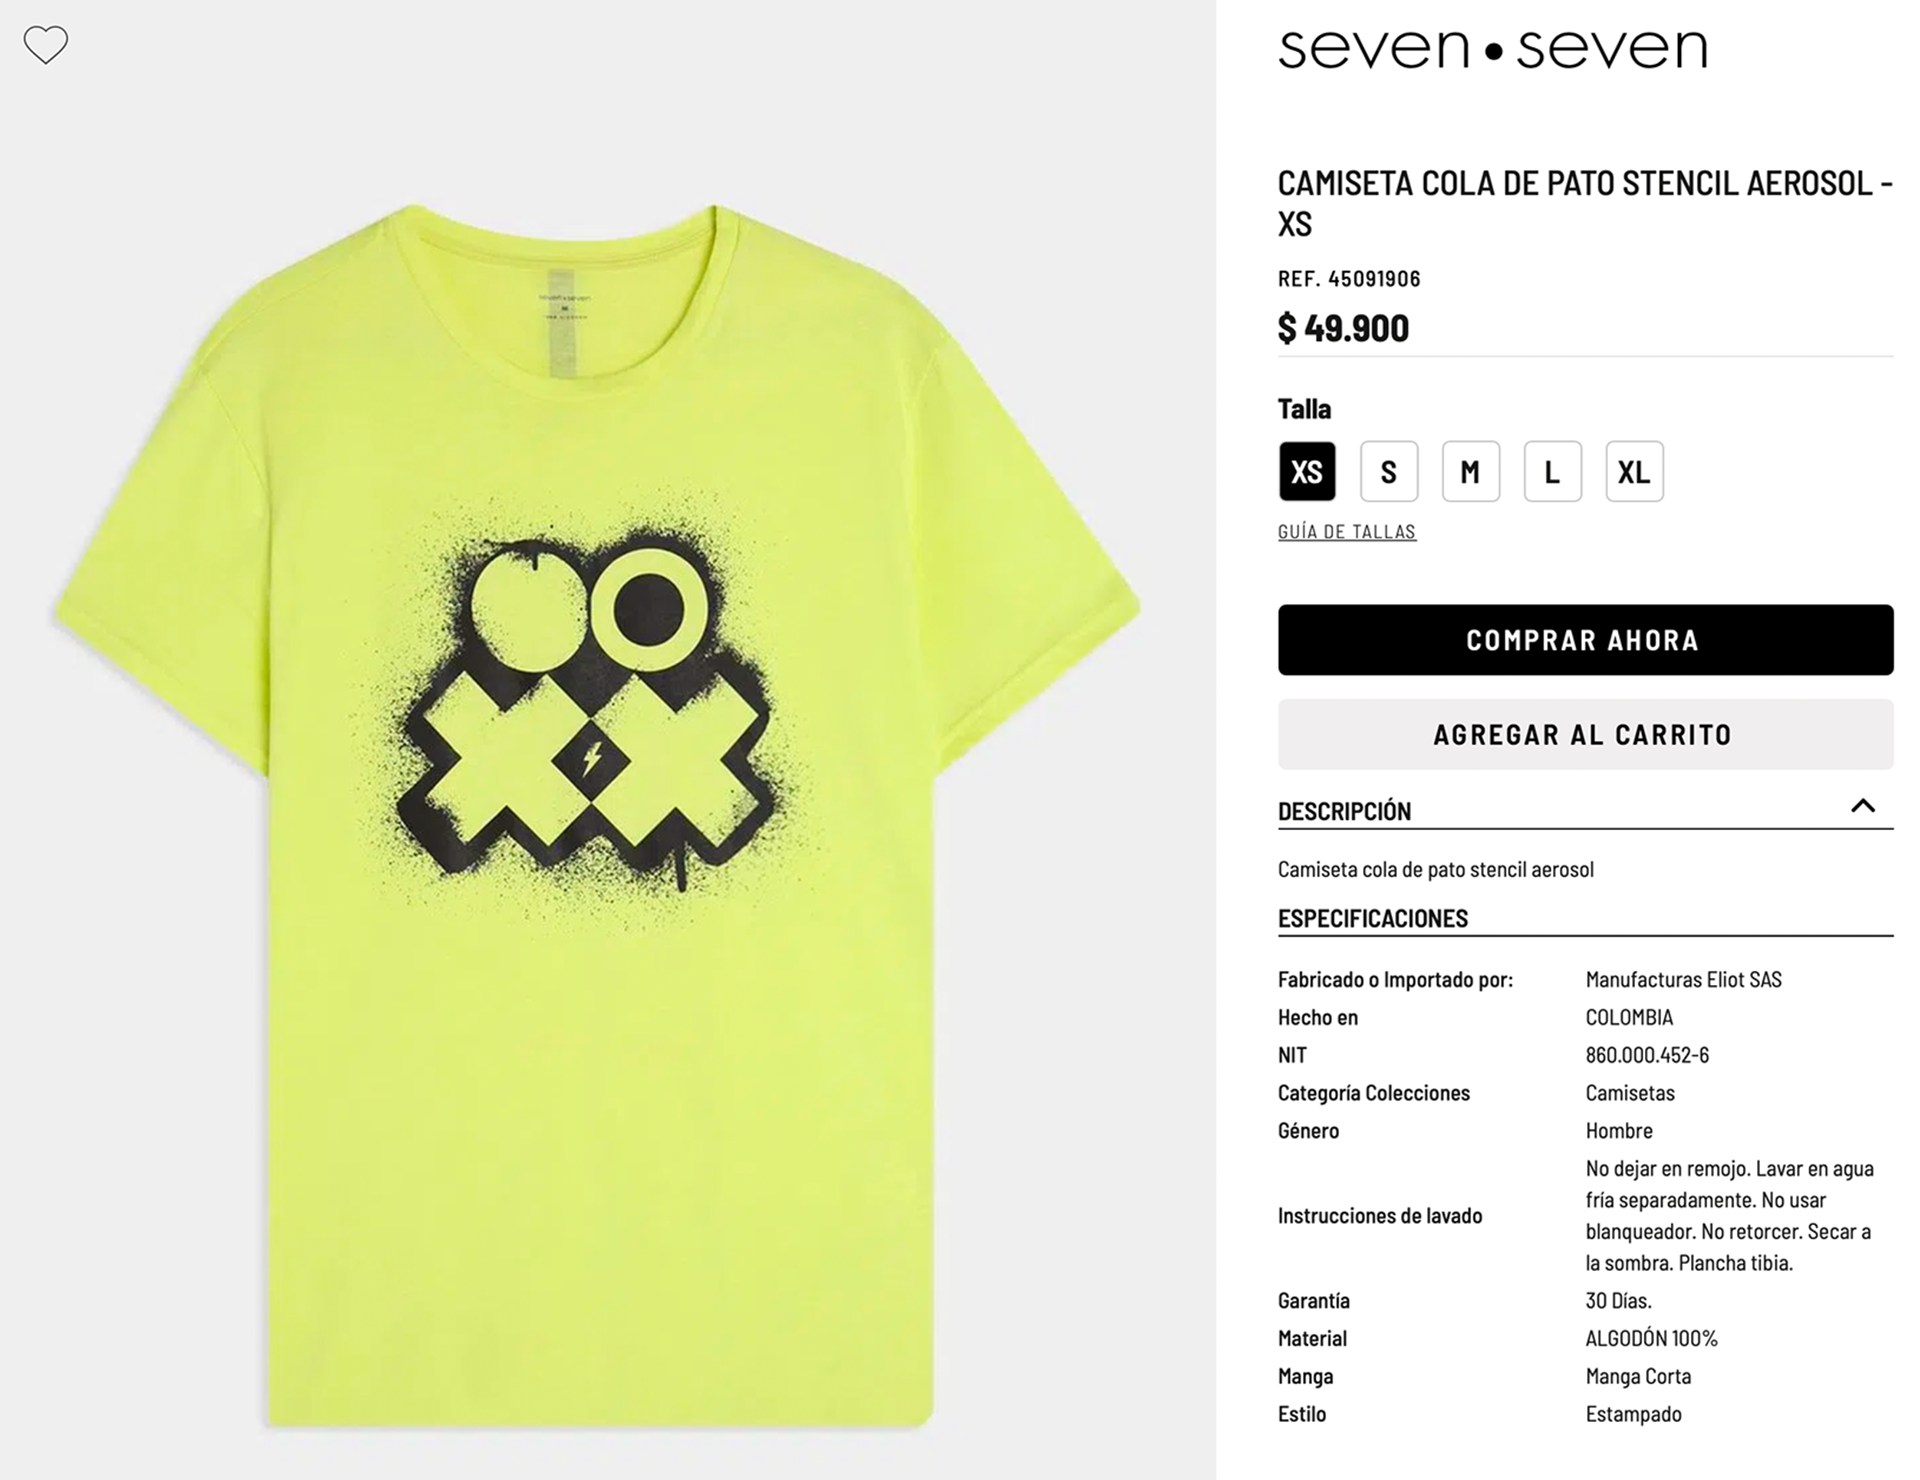Select size S
The image size is (1920, 1480).
pyautogui.click(x=1389, y=471)
